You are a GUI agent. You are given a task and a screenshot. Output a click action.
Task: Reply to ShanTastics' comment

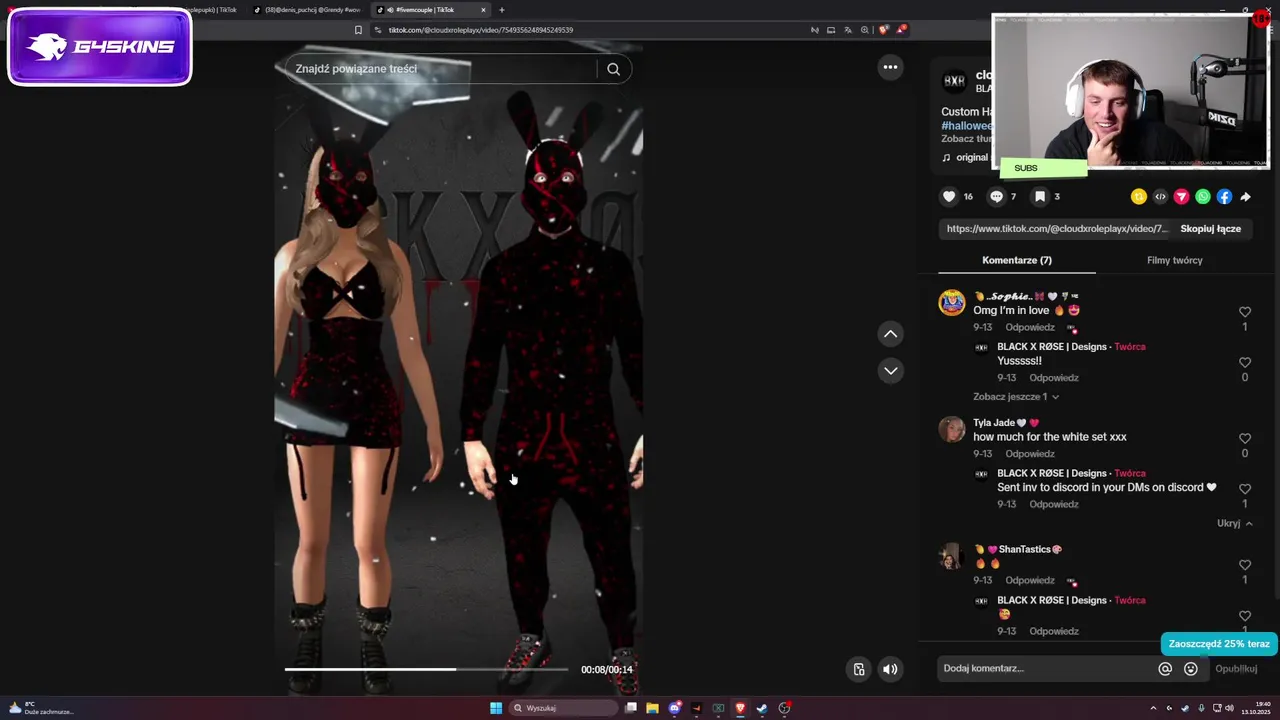click(x=1030, y=580)
